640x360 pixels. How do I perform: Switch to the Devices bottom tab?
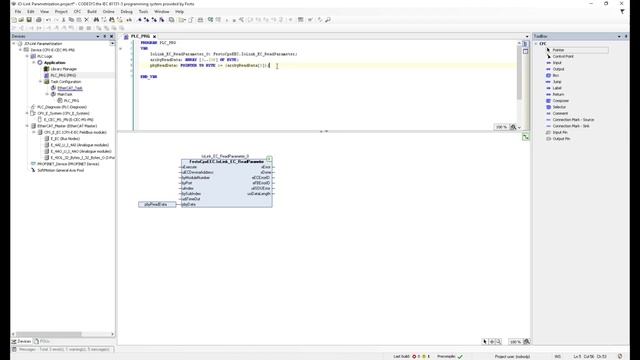point(22,341)
